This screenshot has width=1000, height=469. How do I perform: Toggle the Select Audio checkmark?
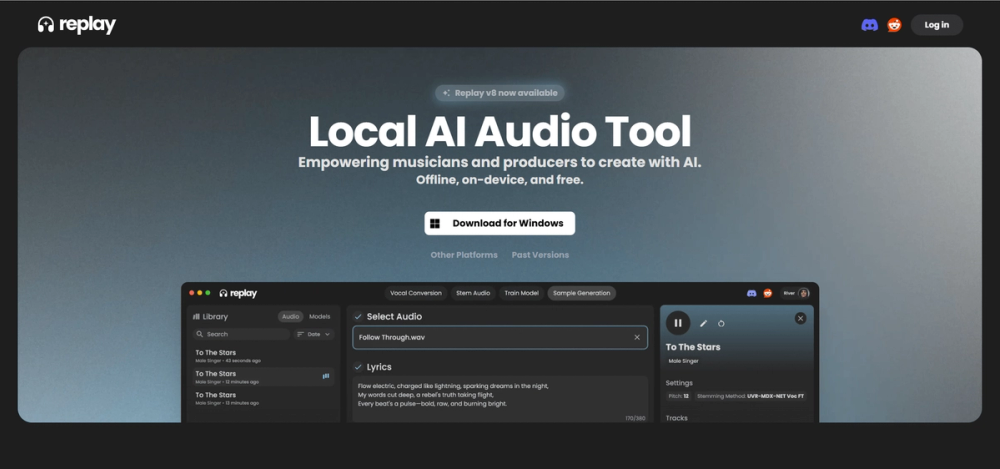coord(358,316)
